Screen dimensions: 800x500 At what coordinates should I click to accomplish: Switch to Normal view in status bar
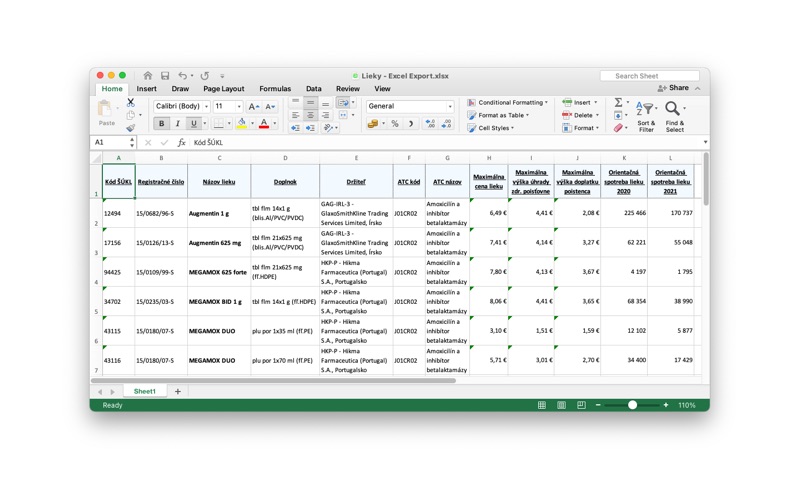[x=542, y=405]
